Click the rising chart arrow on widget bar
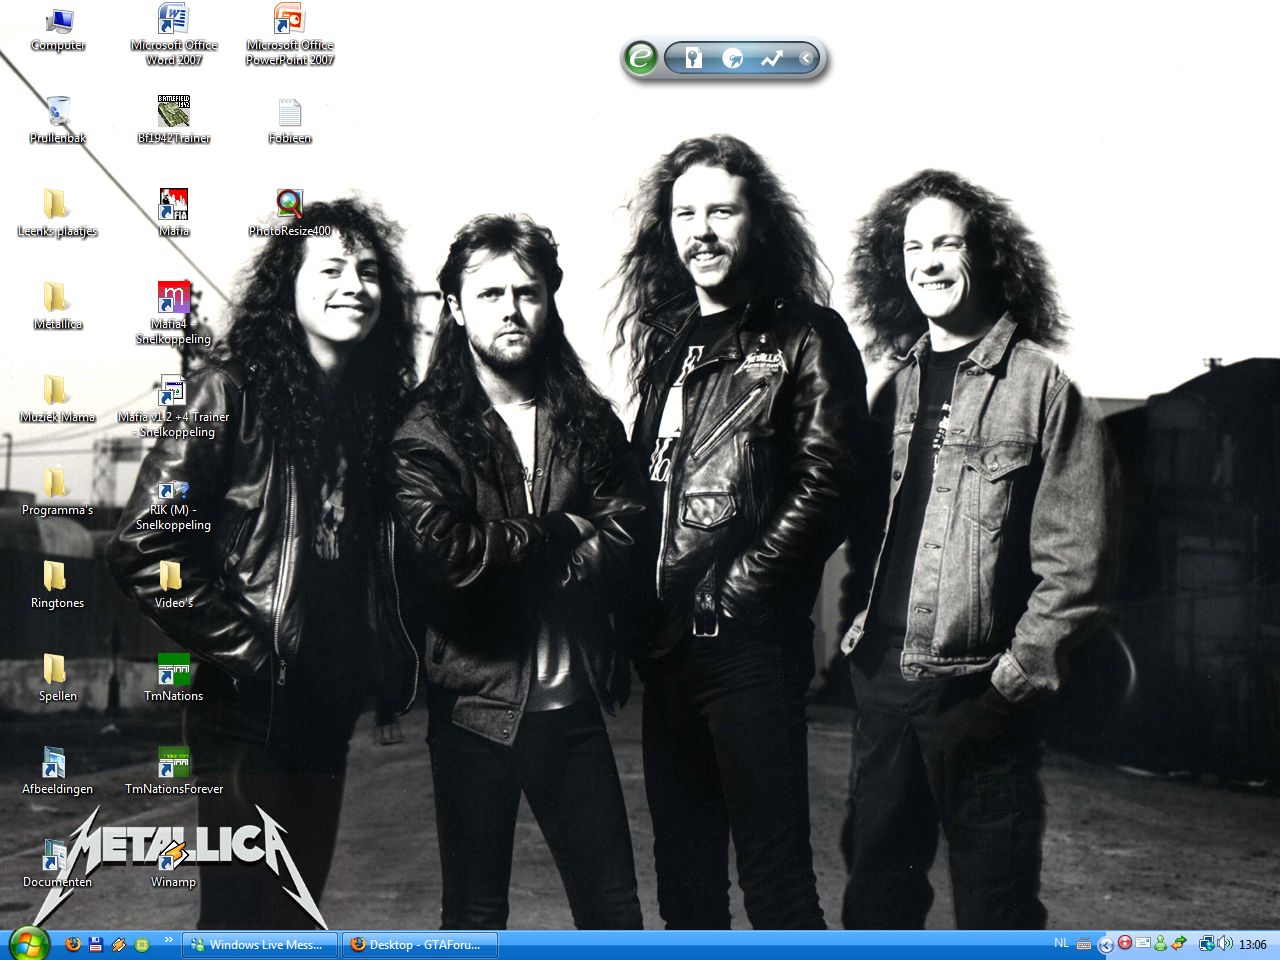 tap(771, 59)
